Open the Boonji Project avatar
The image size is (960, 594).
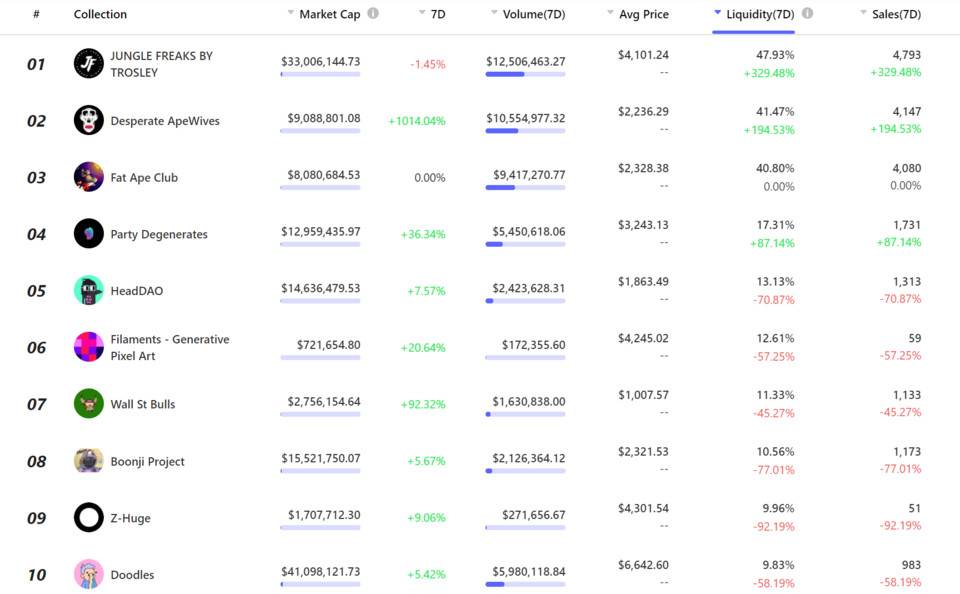[89, 461]
